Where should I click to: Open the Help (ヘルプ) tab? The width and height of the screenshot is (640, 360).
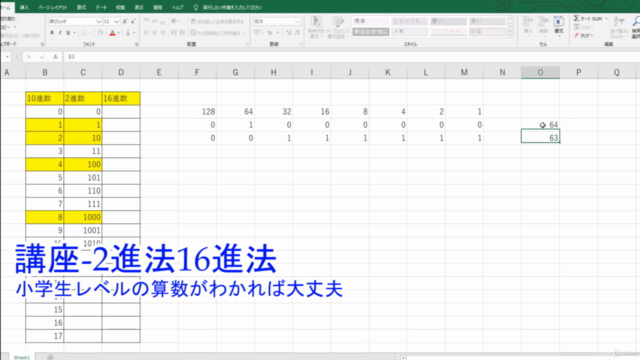coord(177,7)
